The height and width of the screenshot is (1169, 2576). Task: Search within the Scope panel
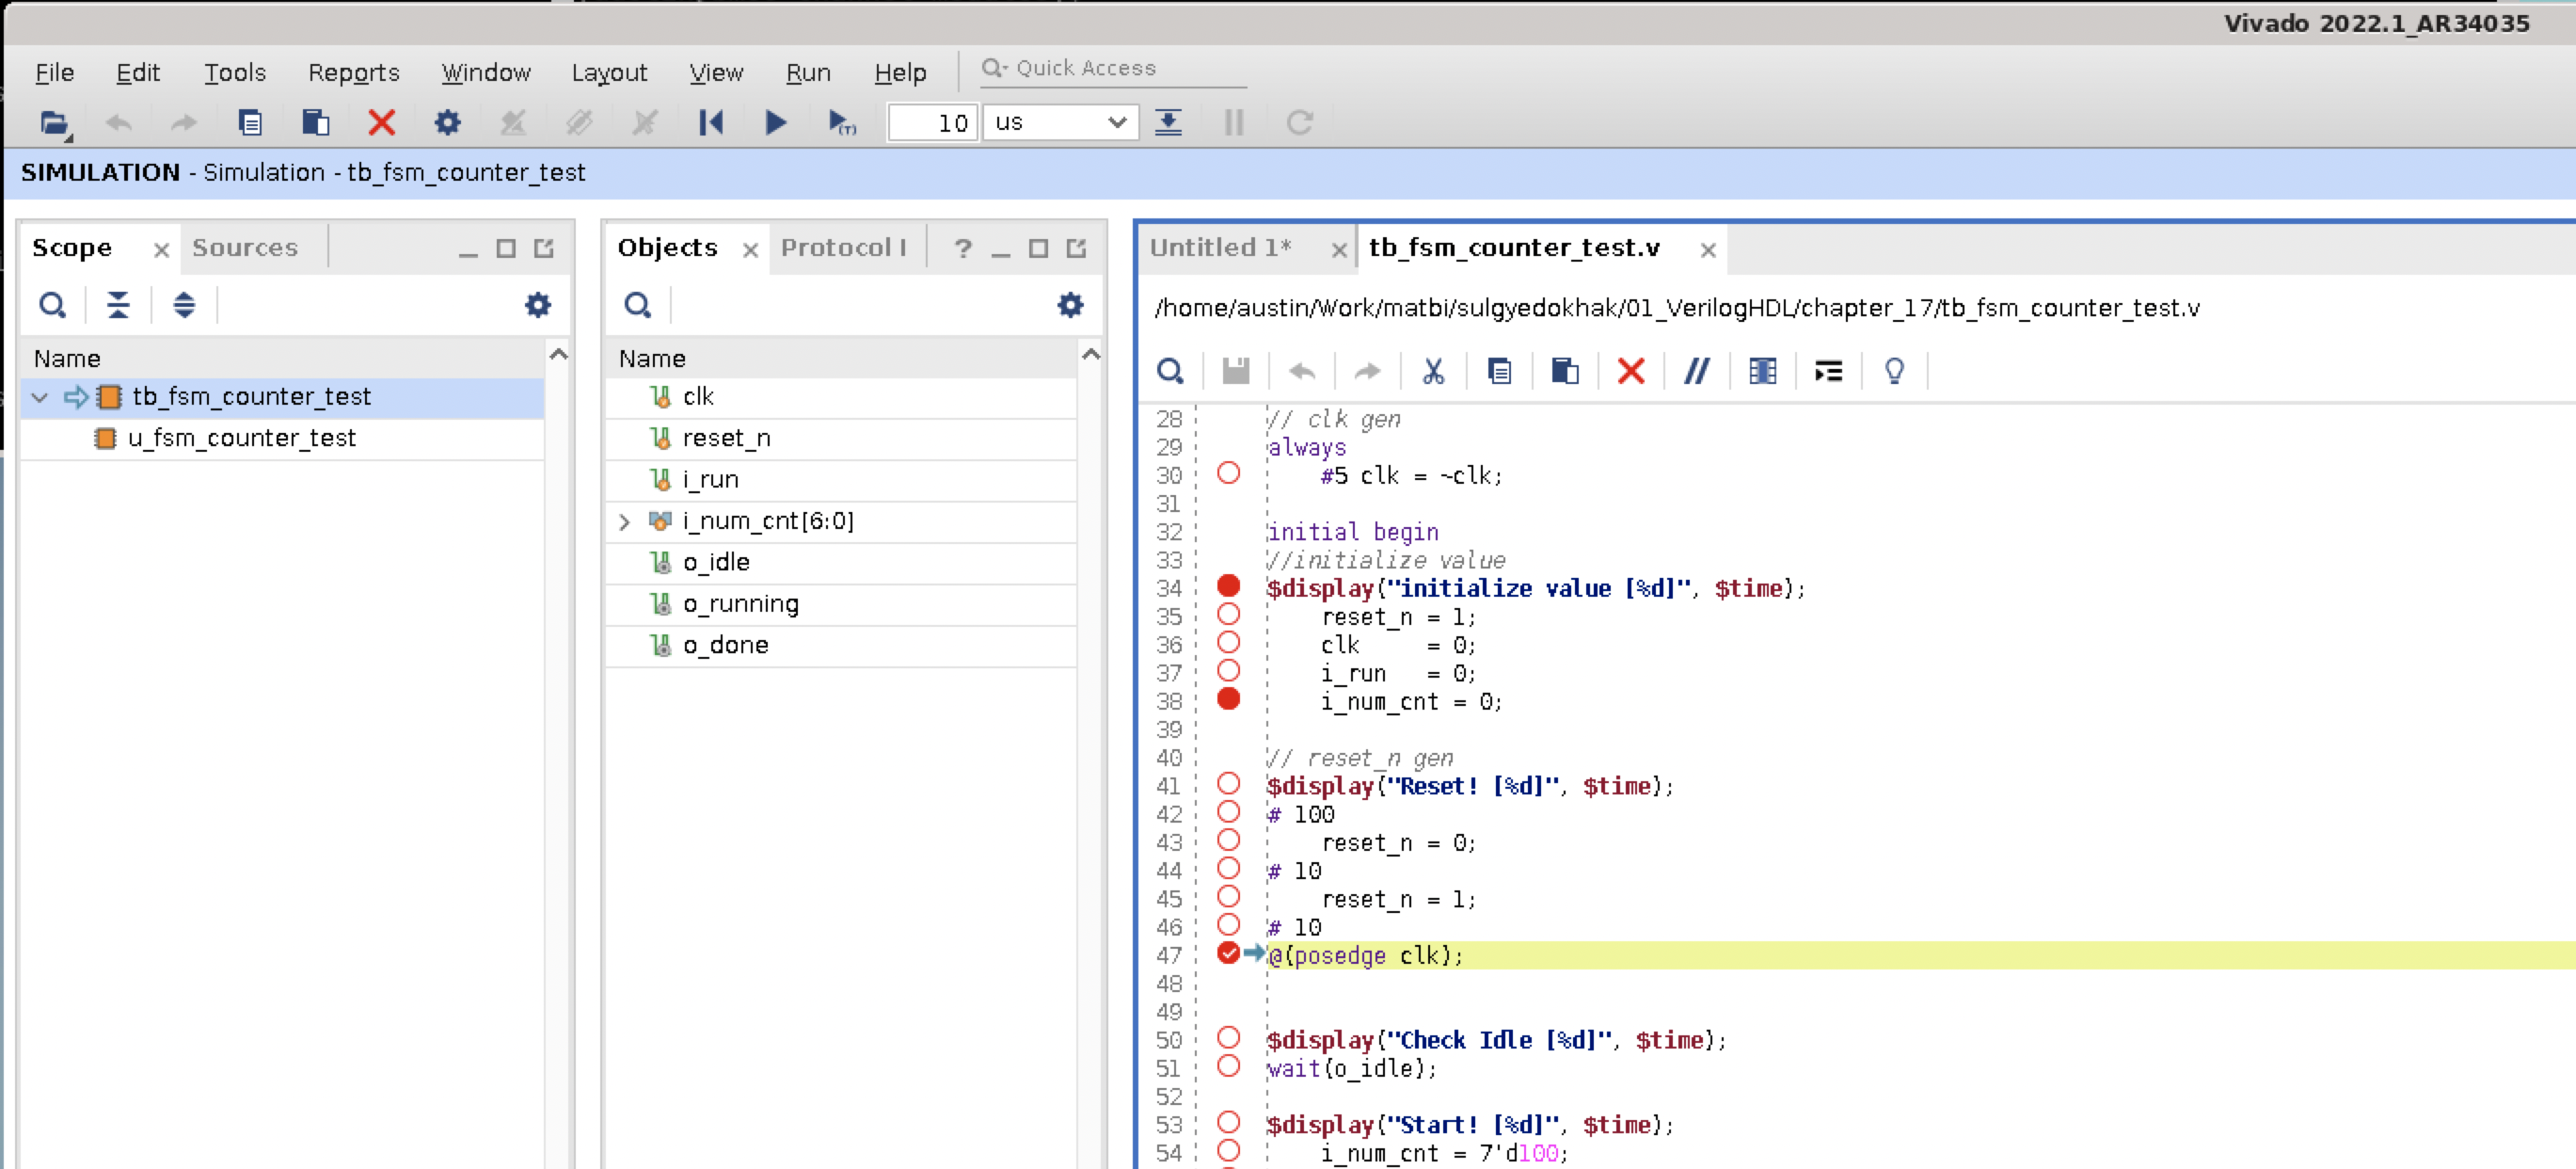[x=52, y=305]
